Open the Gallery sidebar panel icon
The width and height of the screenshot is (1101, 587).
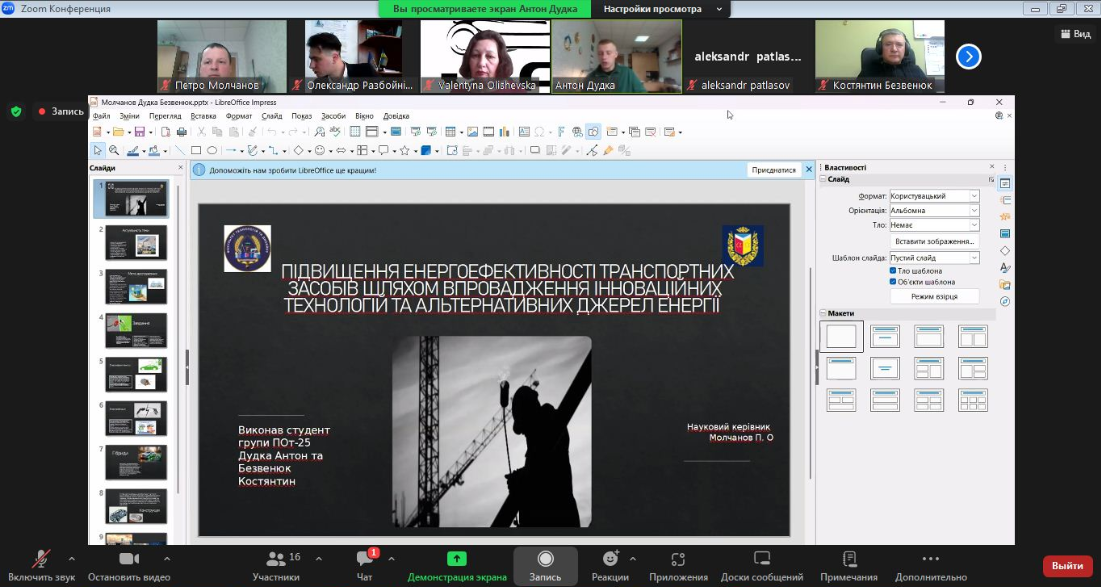click(1005, 285)
